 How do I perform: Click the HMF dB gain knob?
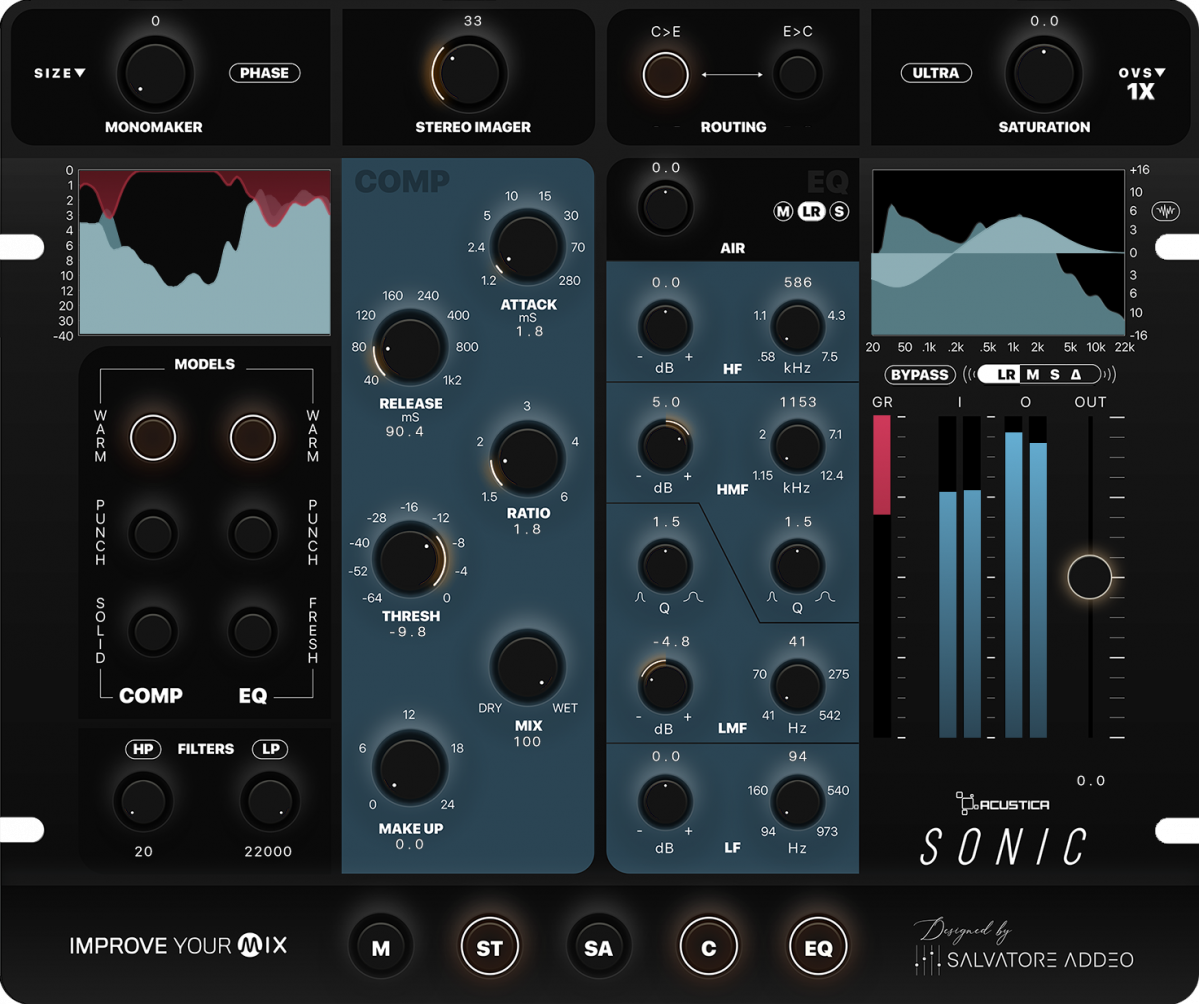point(665,446)
